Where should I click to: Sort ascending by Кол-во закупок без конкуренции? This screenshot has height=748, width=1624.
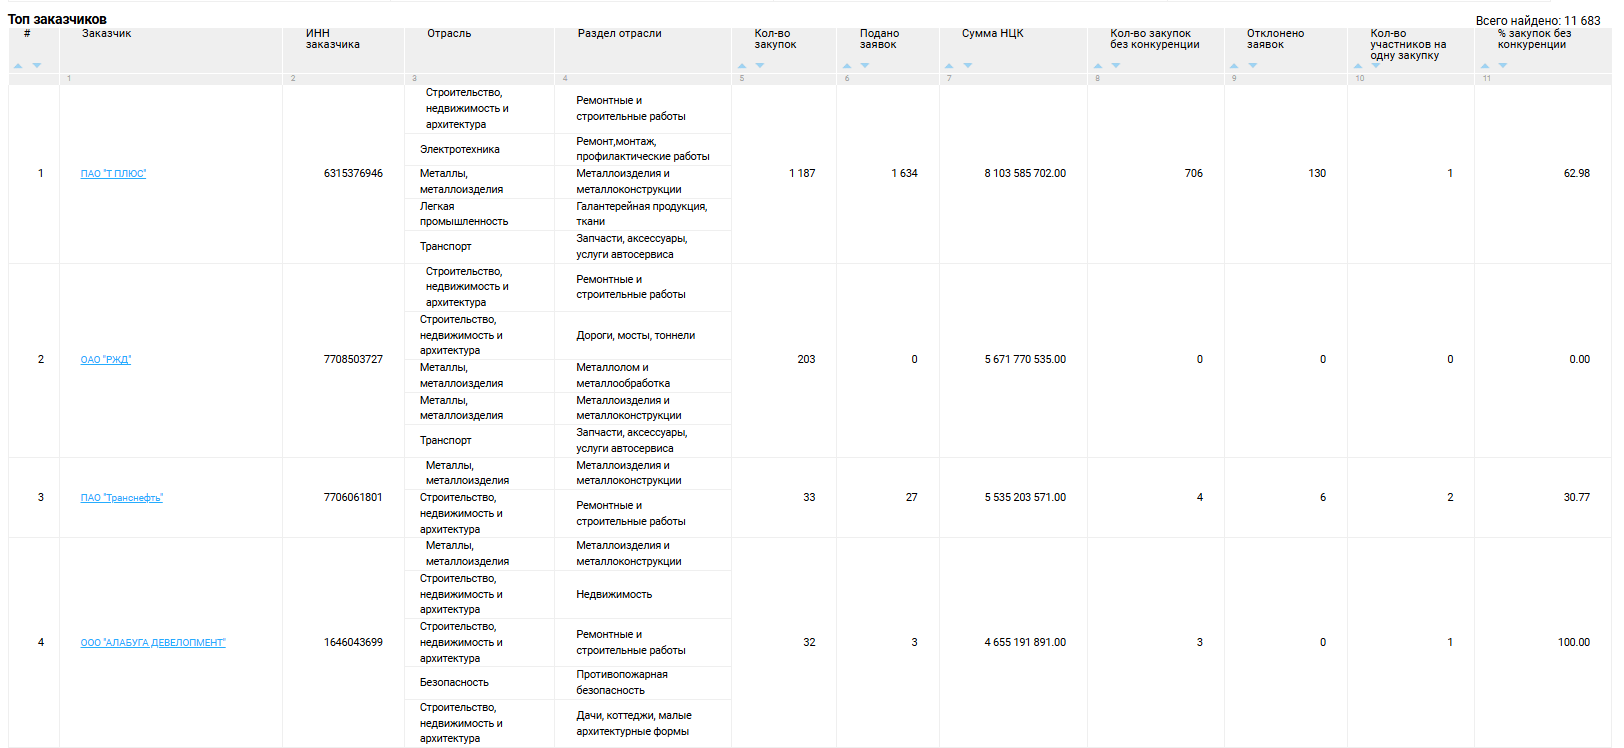click(x=1098, y=66)
